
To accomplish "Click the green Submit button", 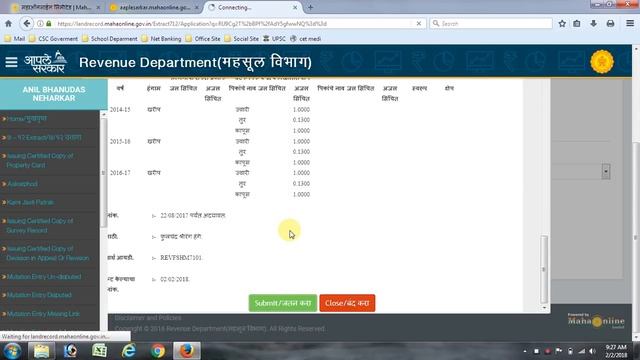I will tap(282, 303).
